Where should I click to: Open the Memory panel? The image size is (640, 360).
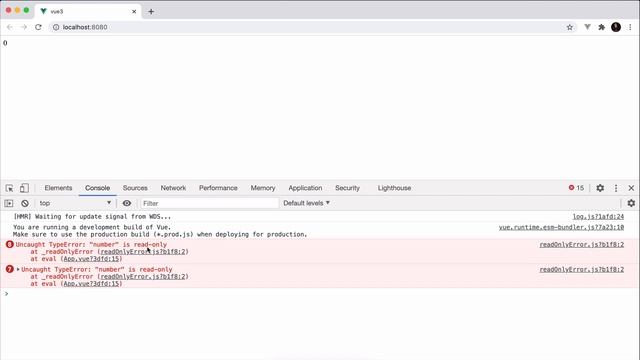coord(263,188)
